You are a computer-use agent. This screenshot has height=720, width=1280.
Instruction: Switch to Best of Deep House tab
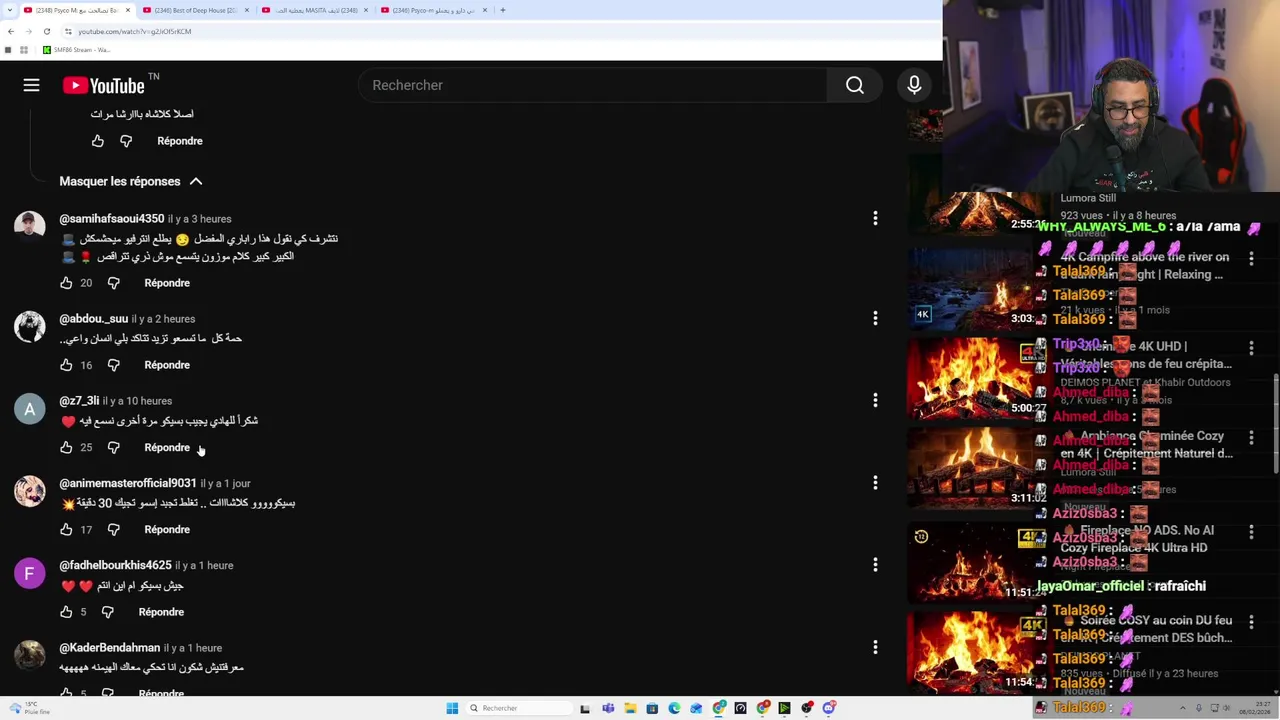pos(195,10)
